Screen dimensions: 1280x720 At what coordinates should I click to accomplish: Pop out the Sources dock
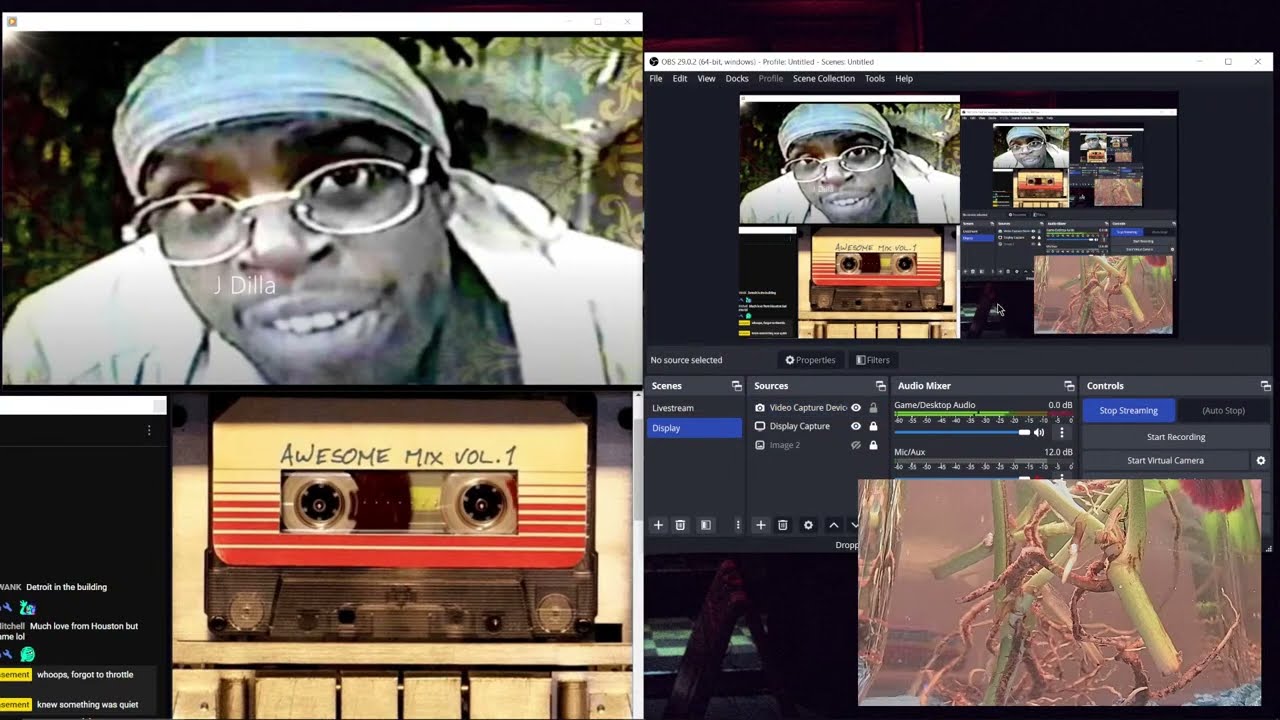(x=881, y=386)
